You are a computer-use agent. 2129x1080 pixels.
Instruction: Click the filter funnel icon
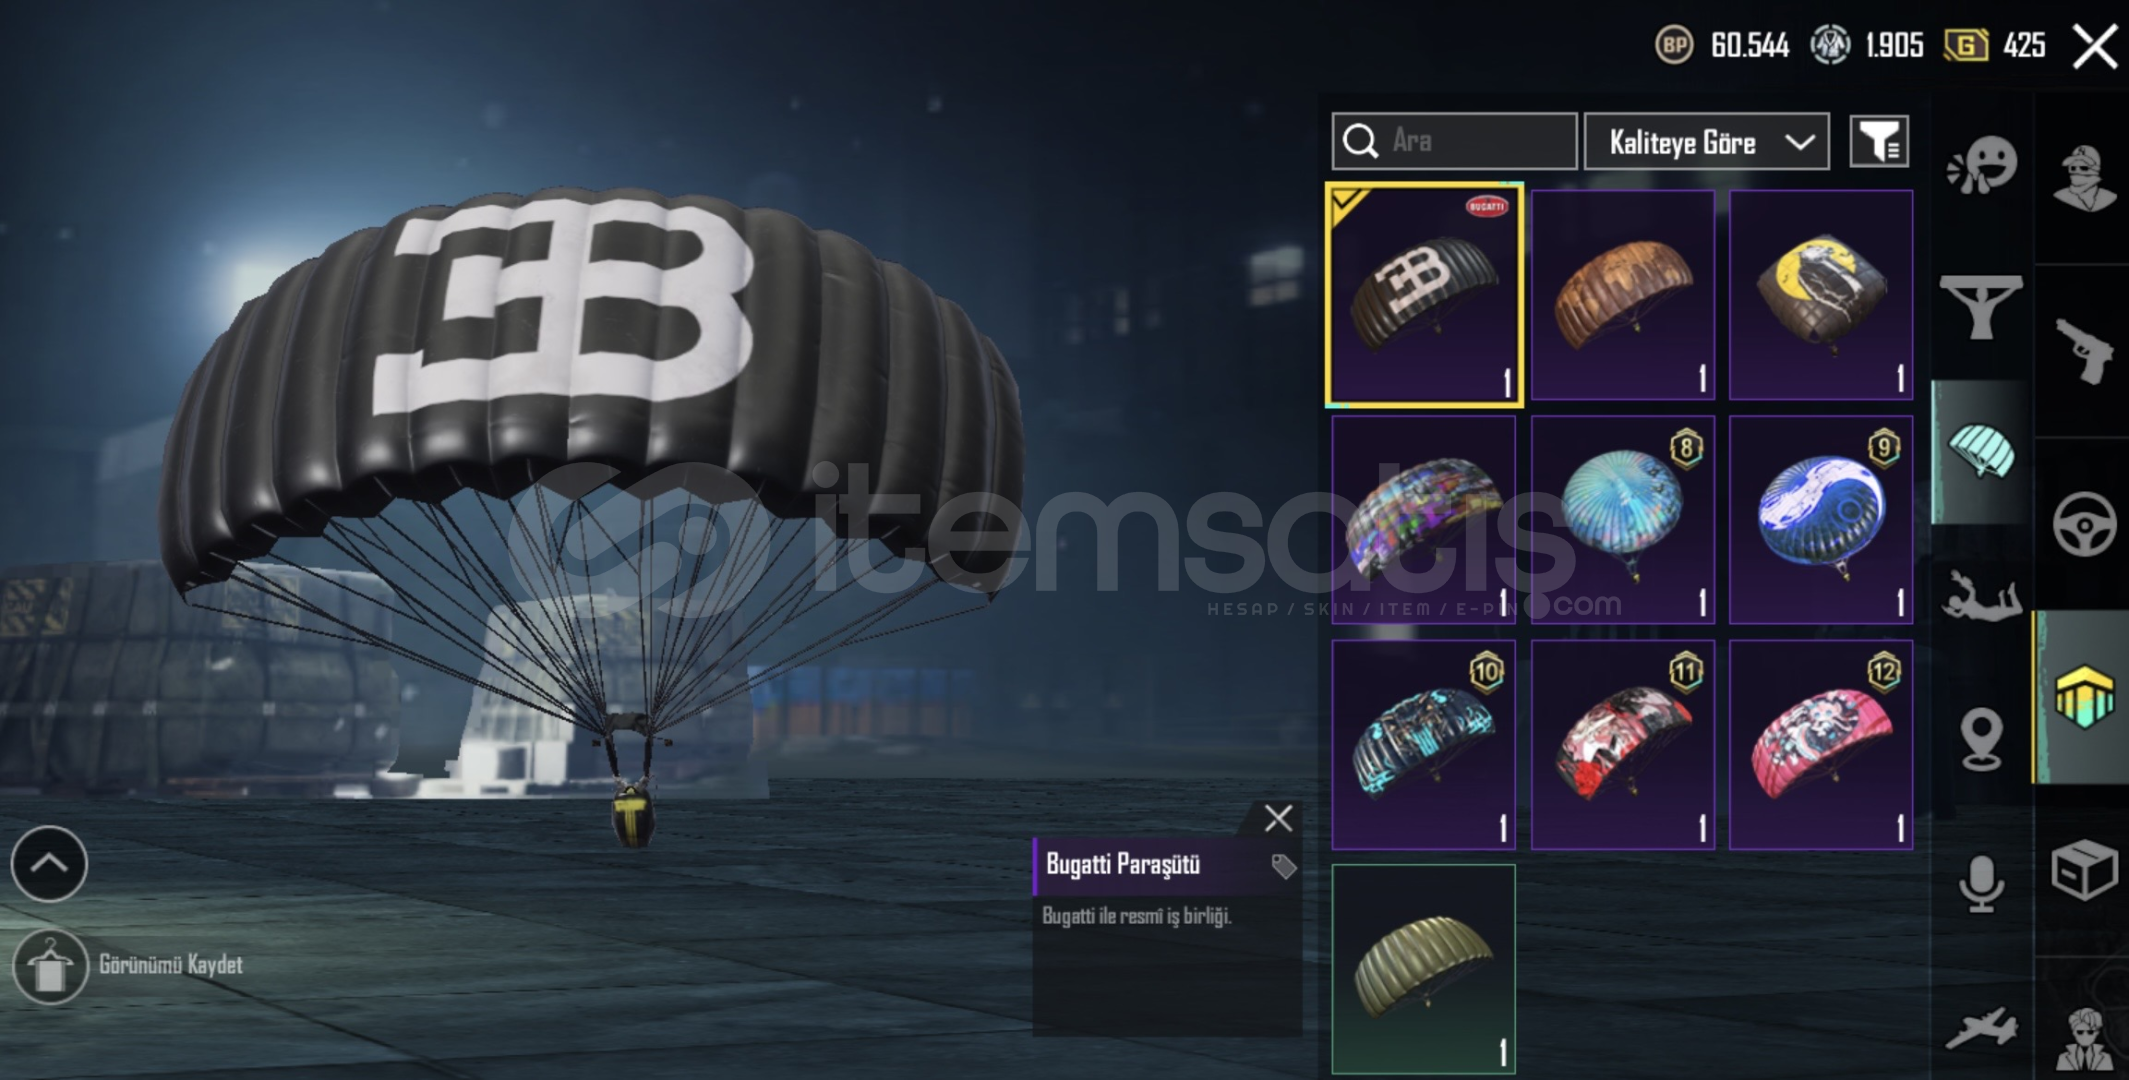1879,141
